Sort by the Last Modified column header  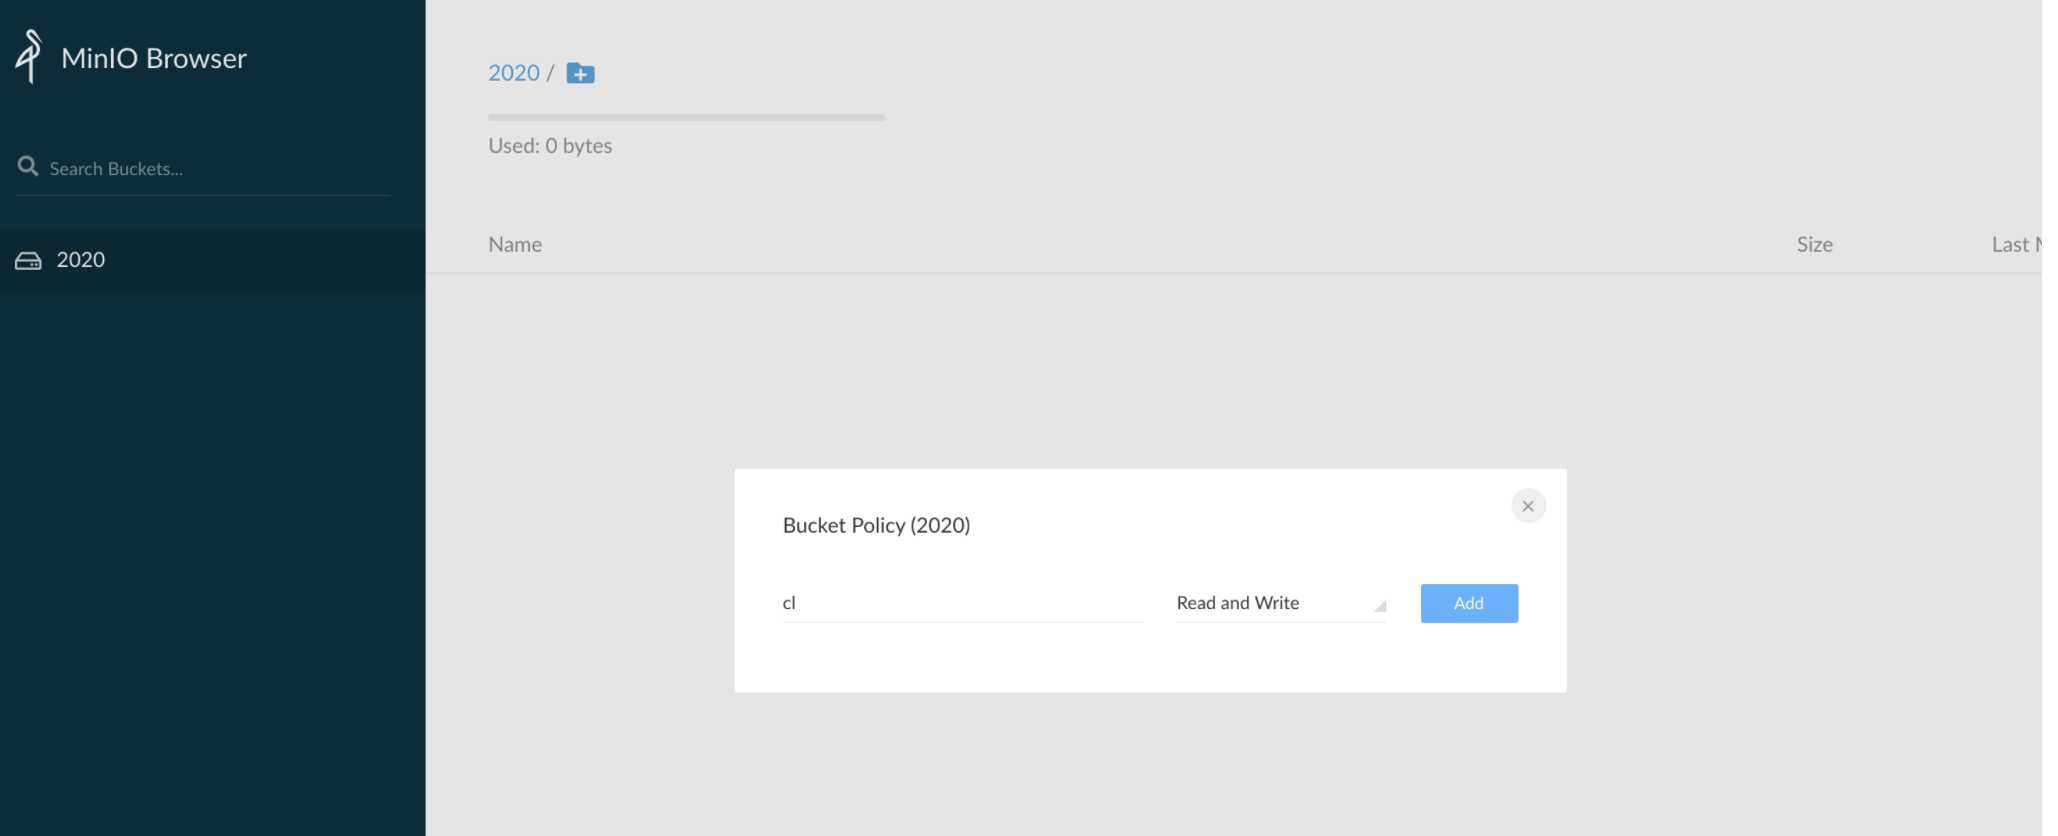point(2017,245)
